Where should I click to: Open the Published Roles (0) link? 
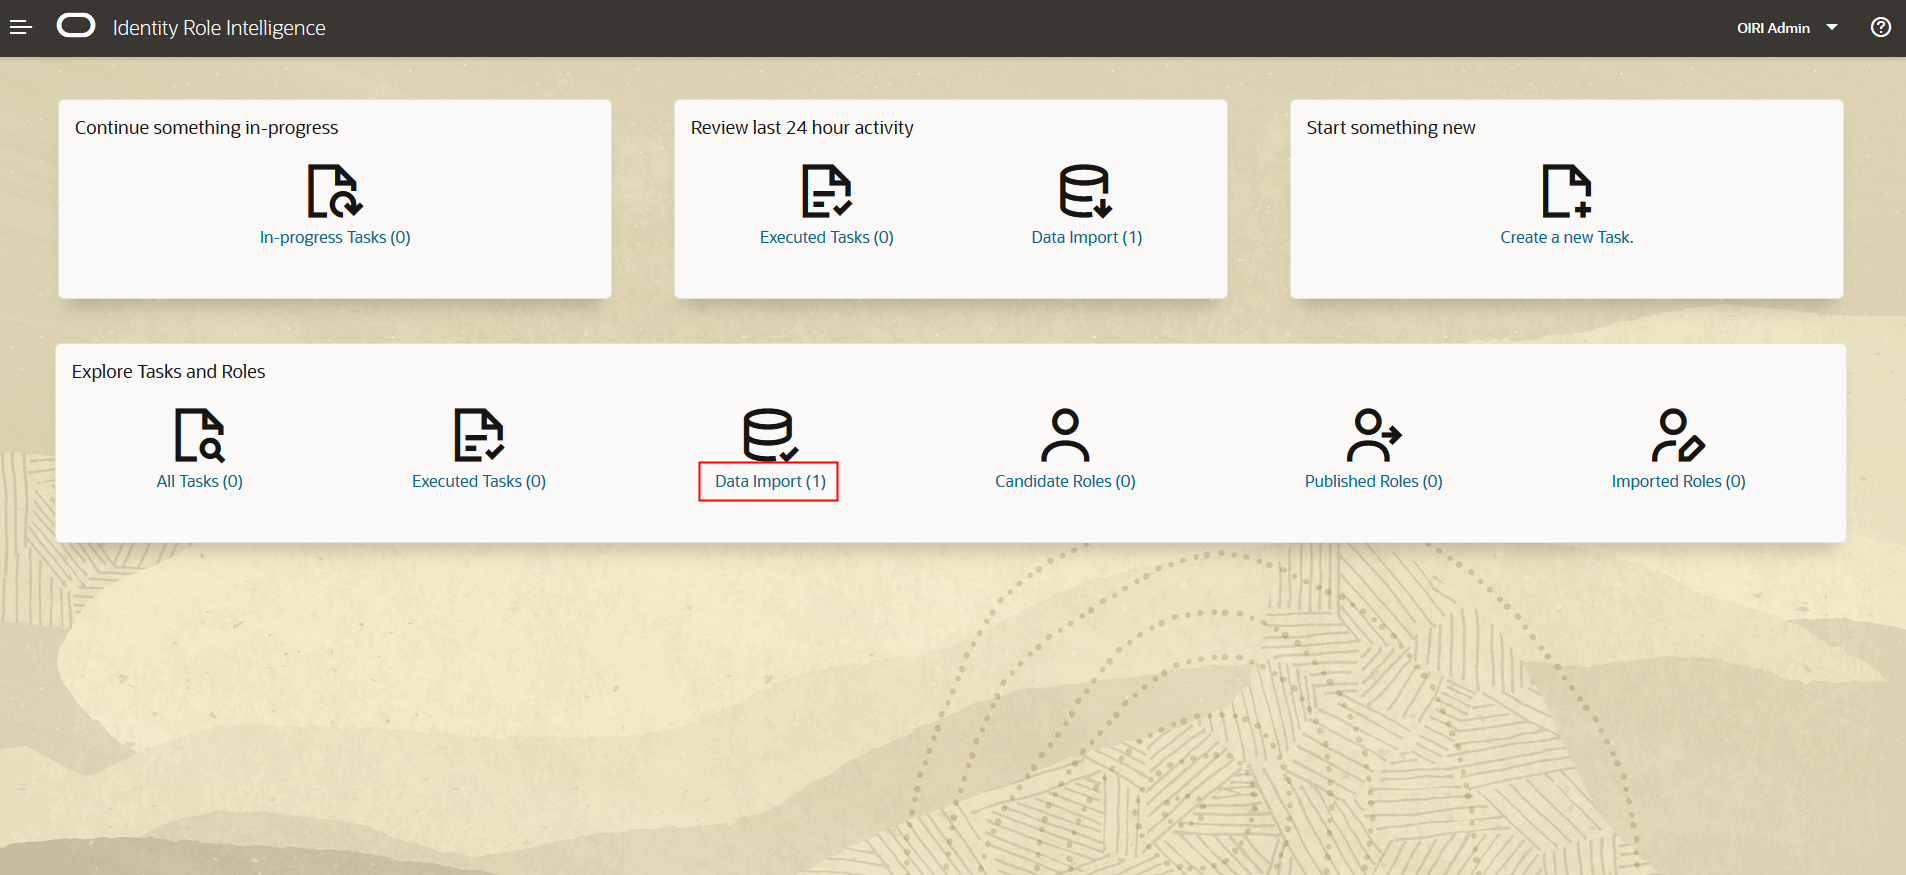1374,481
